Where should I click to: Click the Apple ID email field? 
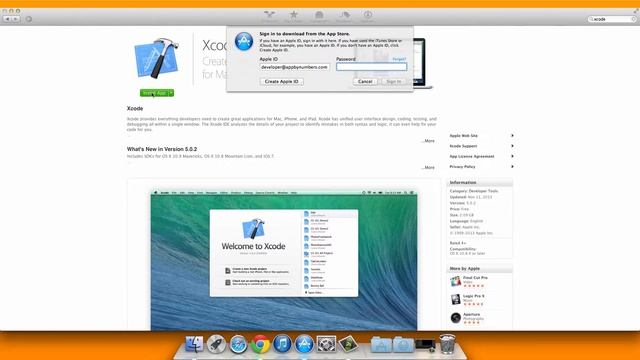coord(294,67)
